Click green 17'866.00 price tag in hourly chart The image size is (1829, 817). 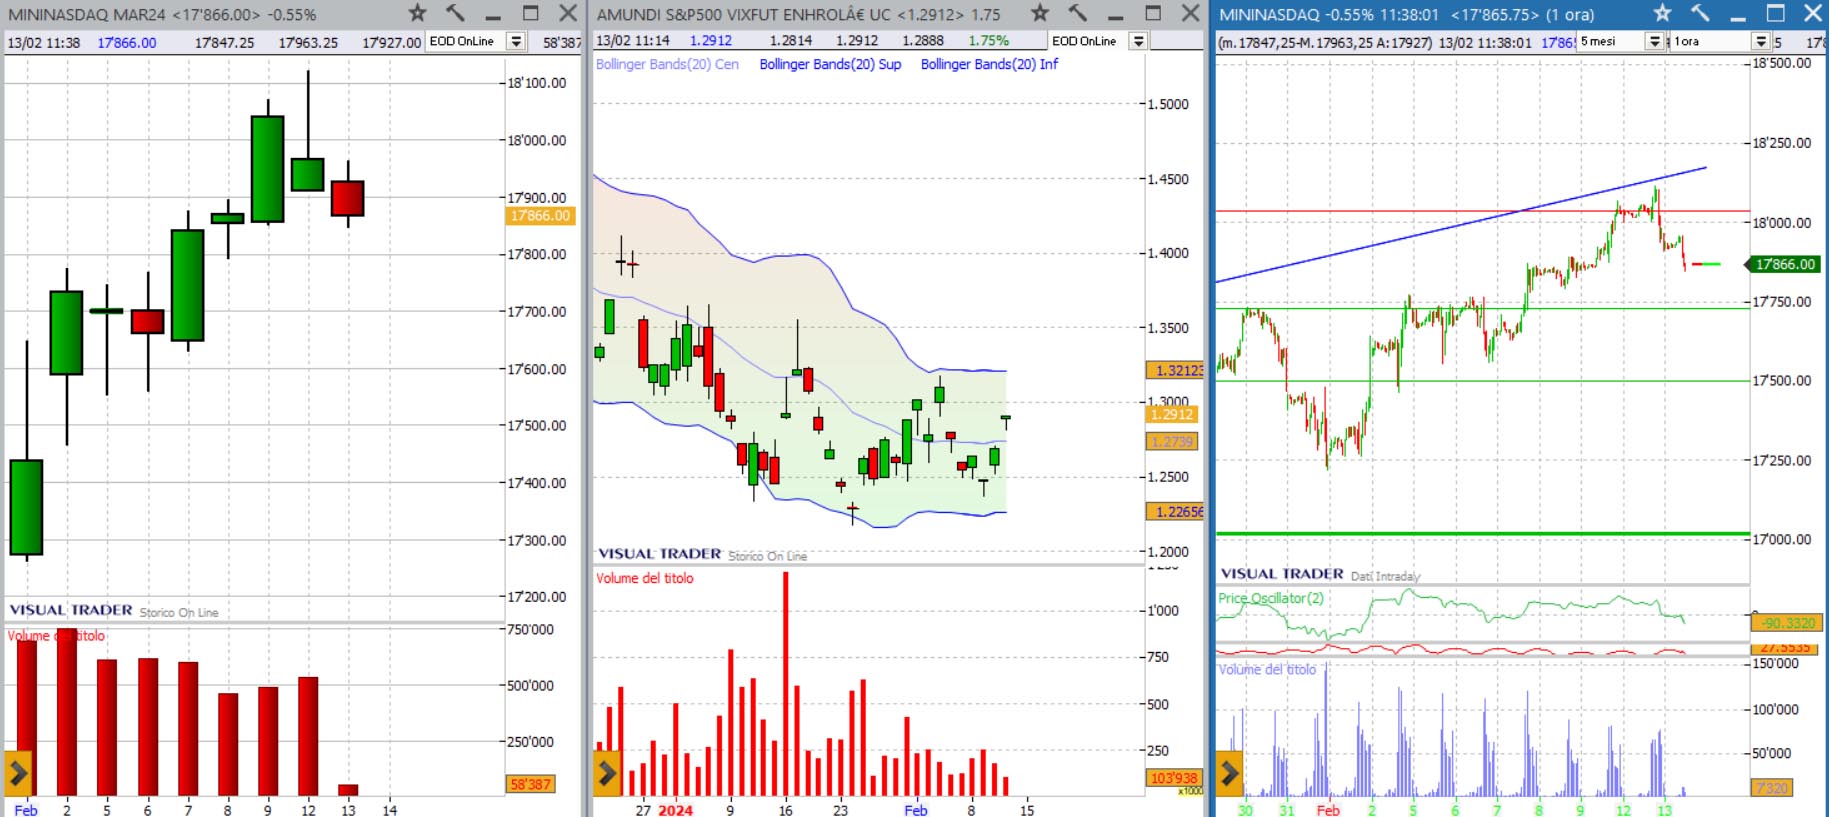(1785, 264)
